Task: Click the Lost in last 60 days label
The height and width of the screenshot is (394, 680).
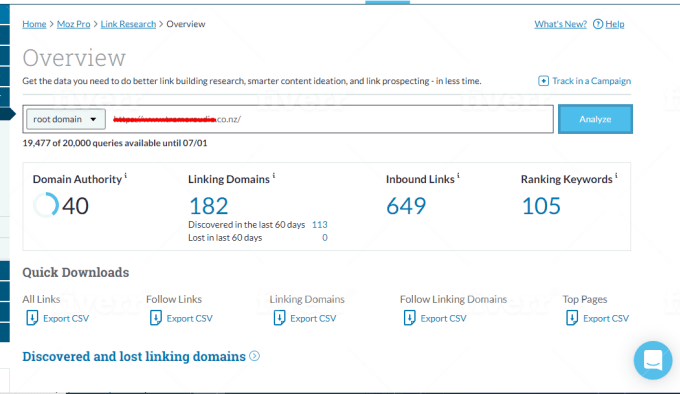Action: 225,238
